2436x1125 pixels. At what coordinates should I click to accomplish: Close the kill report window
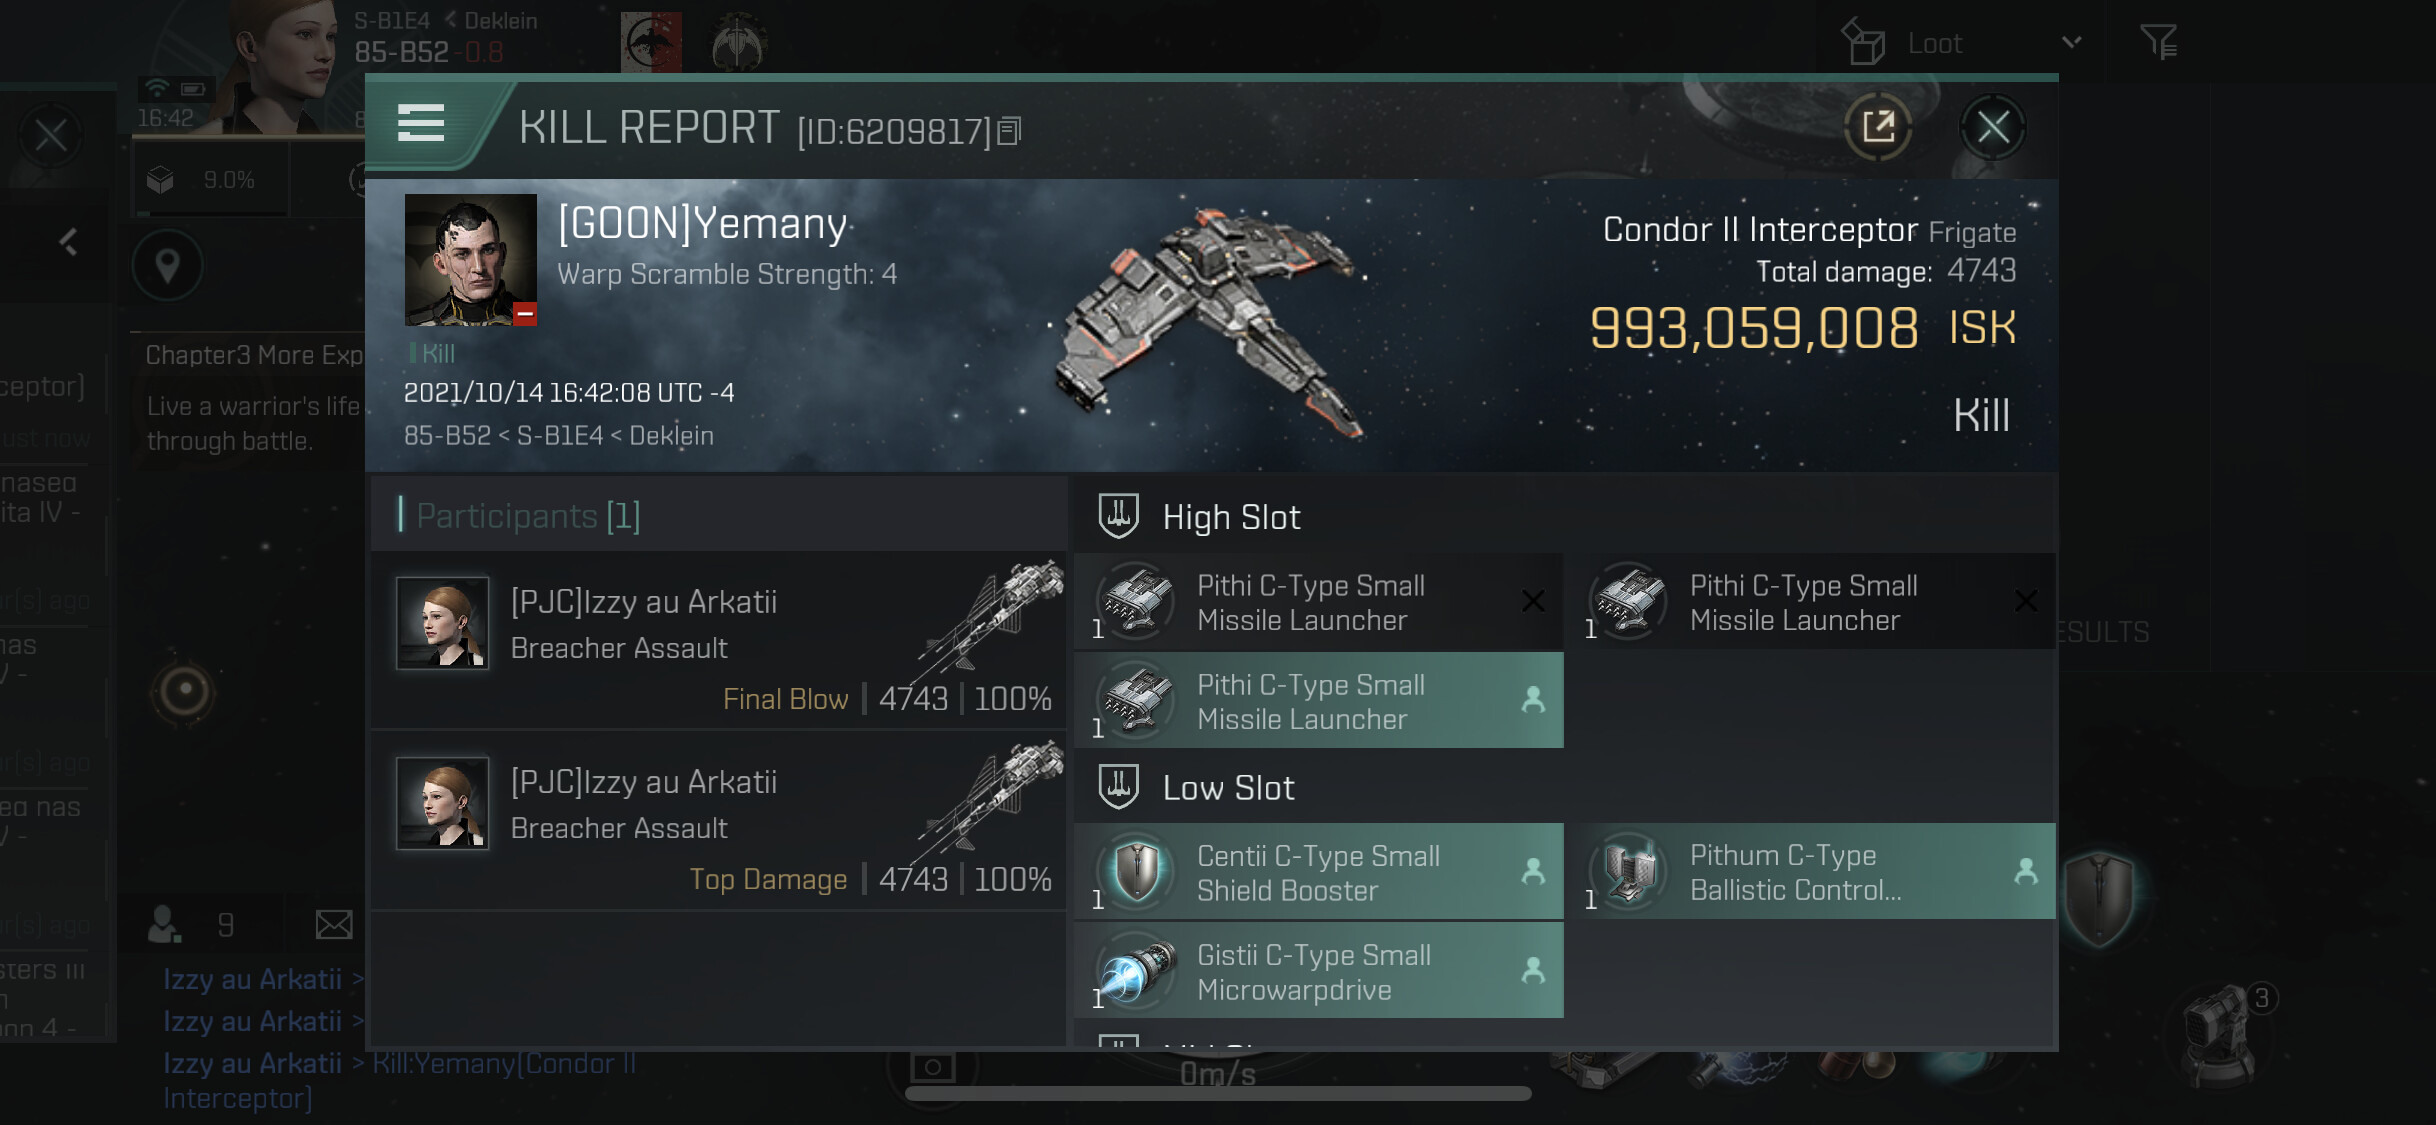1992,127
